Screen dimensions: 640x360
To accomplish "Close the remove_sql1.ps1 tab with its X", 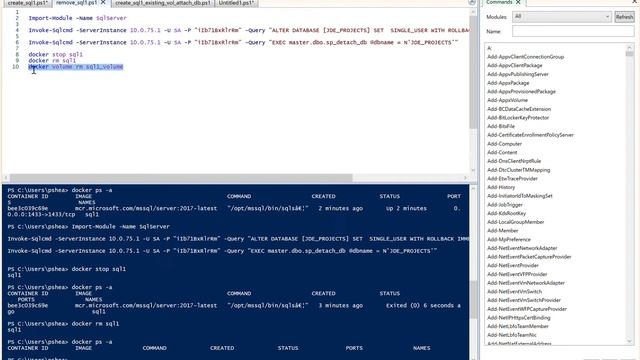I will coord(103,2).
